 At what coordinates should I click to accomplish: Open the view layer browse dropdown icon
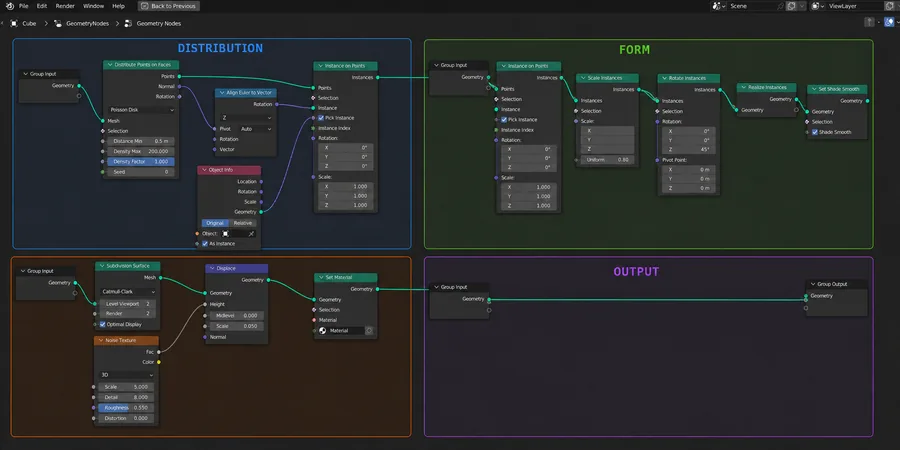[817, 6]
